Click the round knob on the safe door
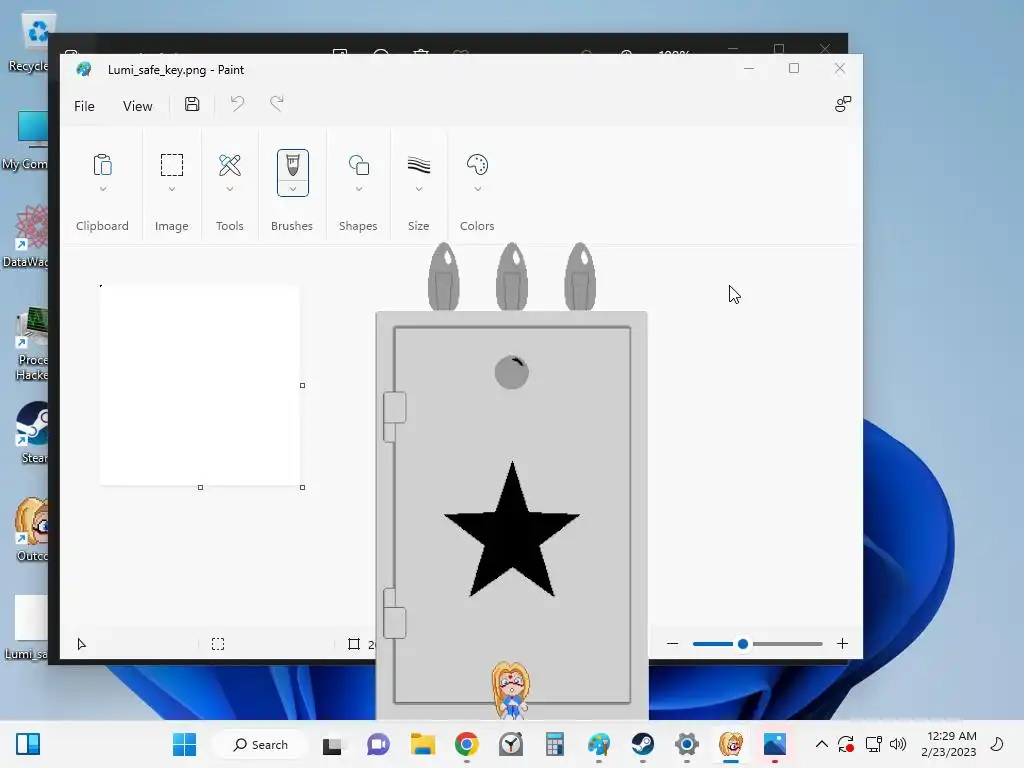This screenshot has height=768, width=1024. [511, 372]
